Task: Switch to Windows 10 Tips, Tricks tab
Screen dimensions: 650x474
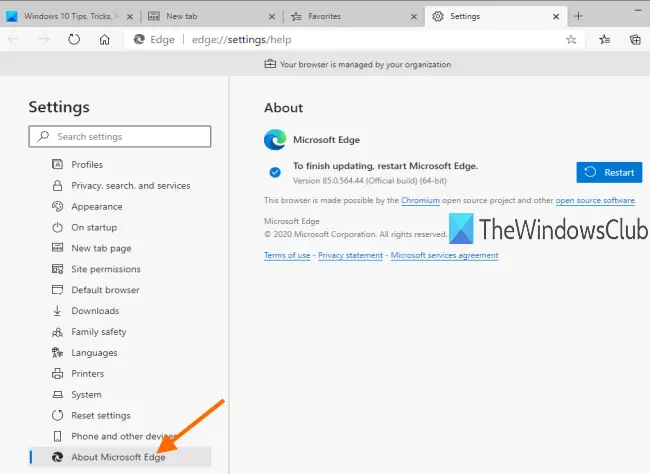Action: pos(70,16)
